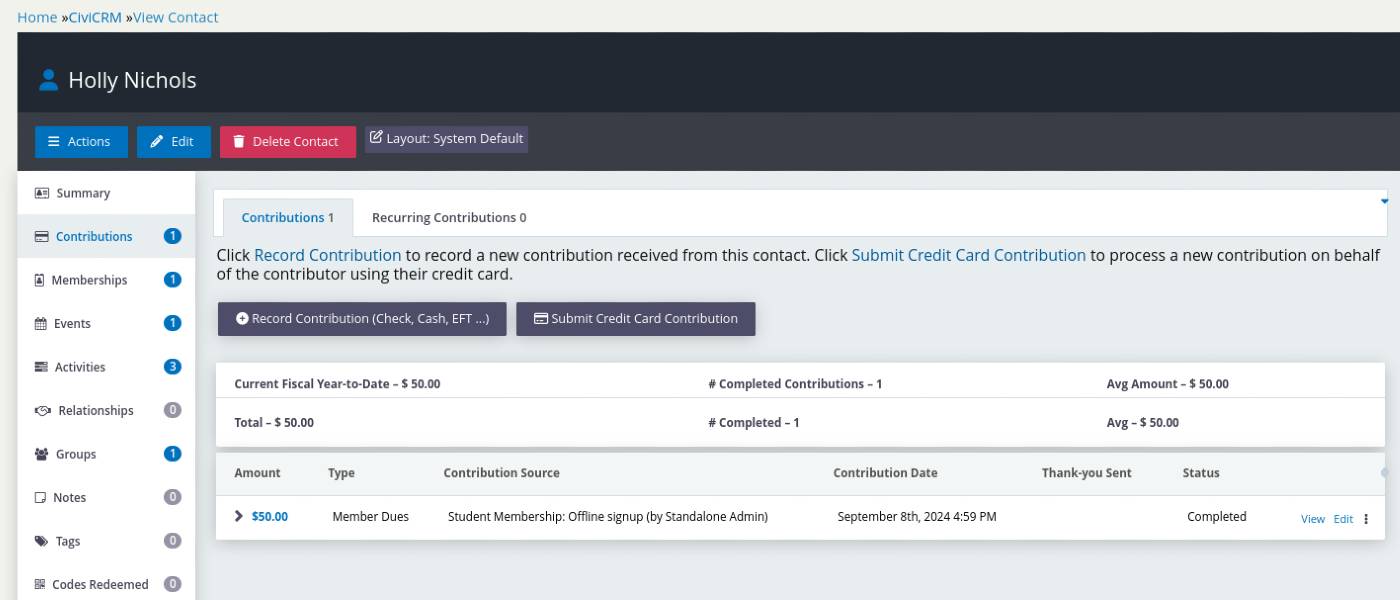Select the Contributions sidebar tab
The height and width of the screenshot is (600, 1400).
[106, 237]
